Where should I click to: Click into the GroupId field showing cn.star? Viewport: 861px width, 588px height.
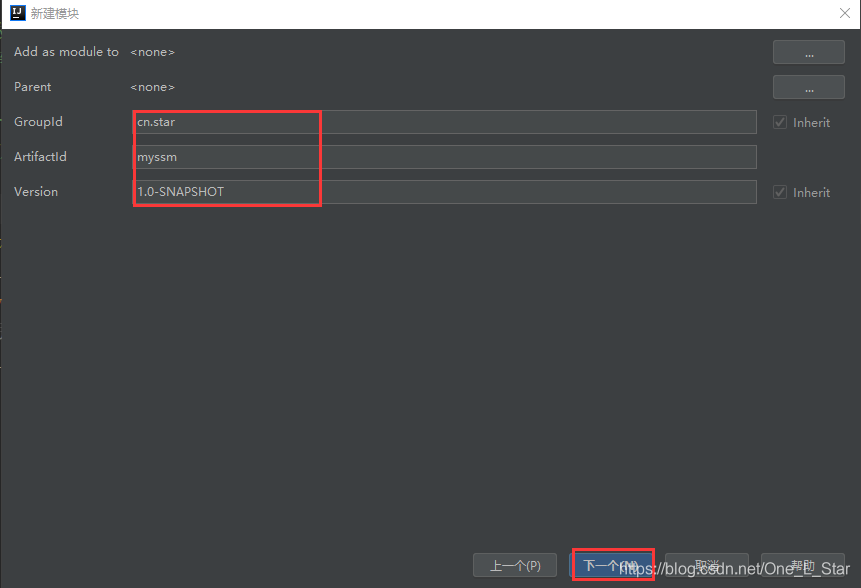click(226, 121)
